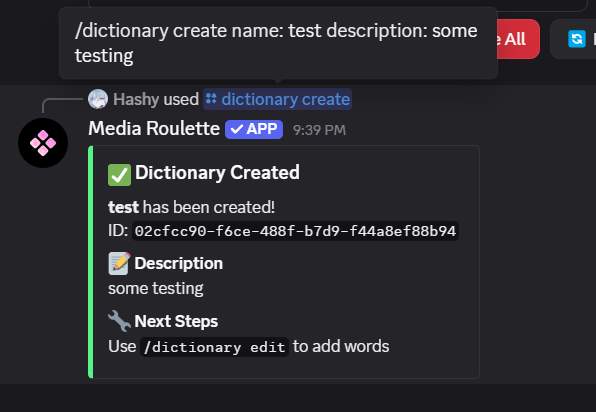This screenshot has height=412, width=596.
Task: Open the dictionary create command link
Action: pyautogui.click(x=277, y=99)
